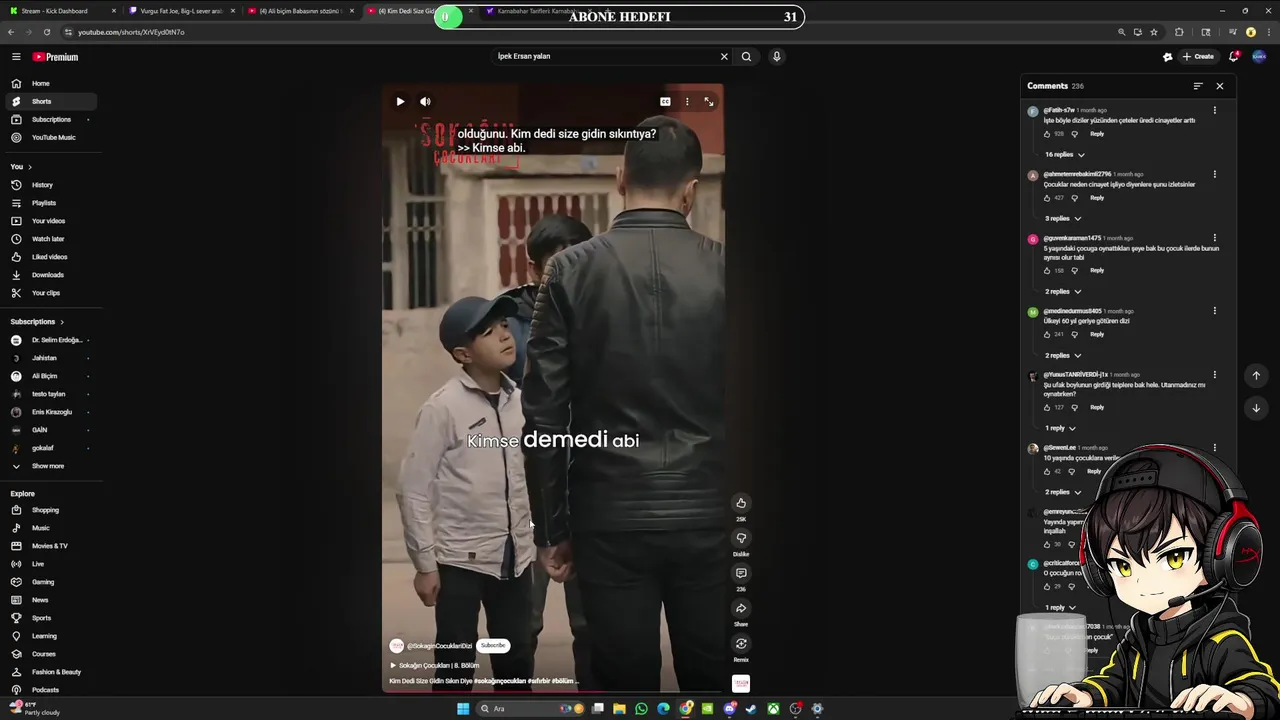
Task: Reply to Fatih-s7w's comment
Action: tap(1097, 134)
